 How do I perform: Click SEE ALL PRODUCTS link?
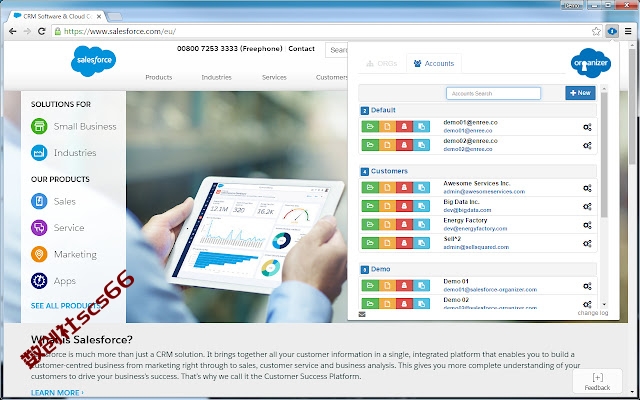[65, 306]
